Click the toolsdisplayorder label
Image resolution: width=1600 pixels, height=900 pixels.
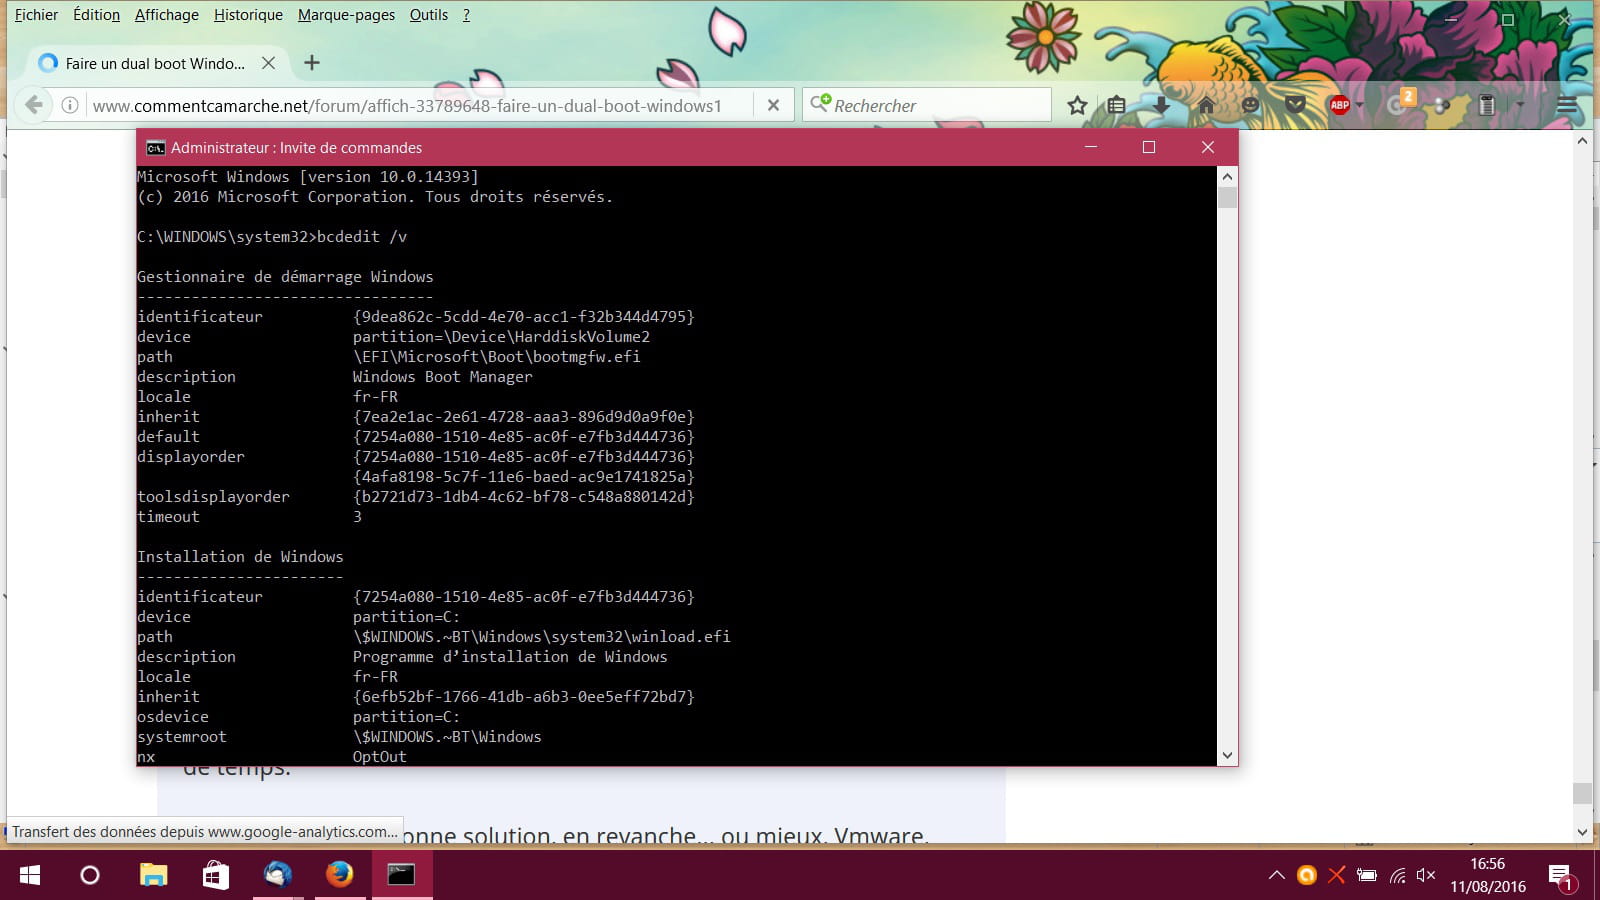(213, 497)
